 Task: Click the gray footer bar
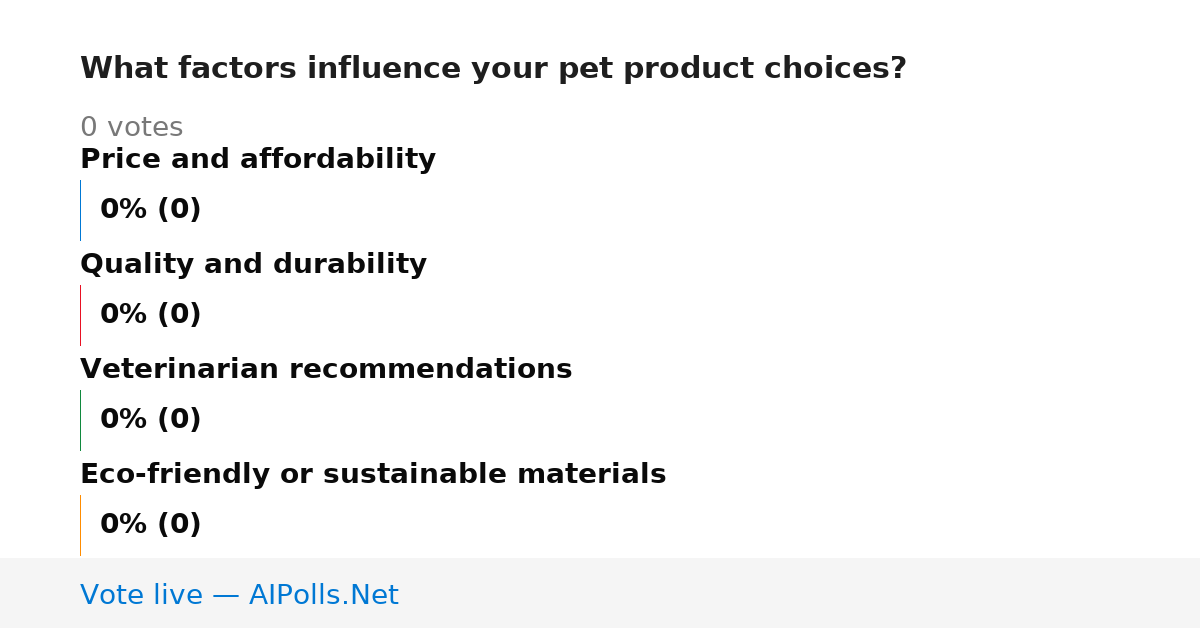click(600, 593)
